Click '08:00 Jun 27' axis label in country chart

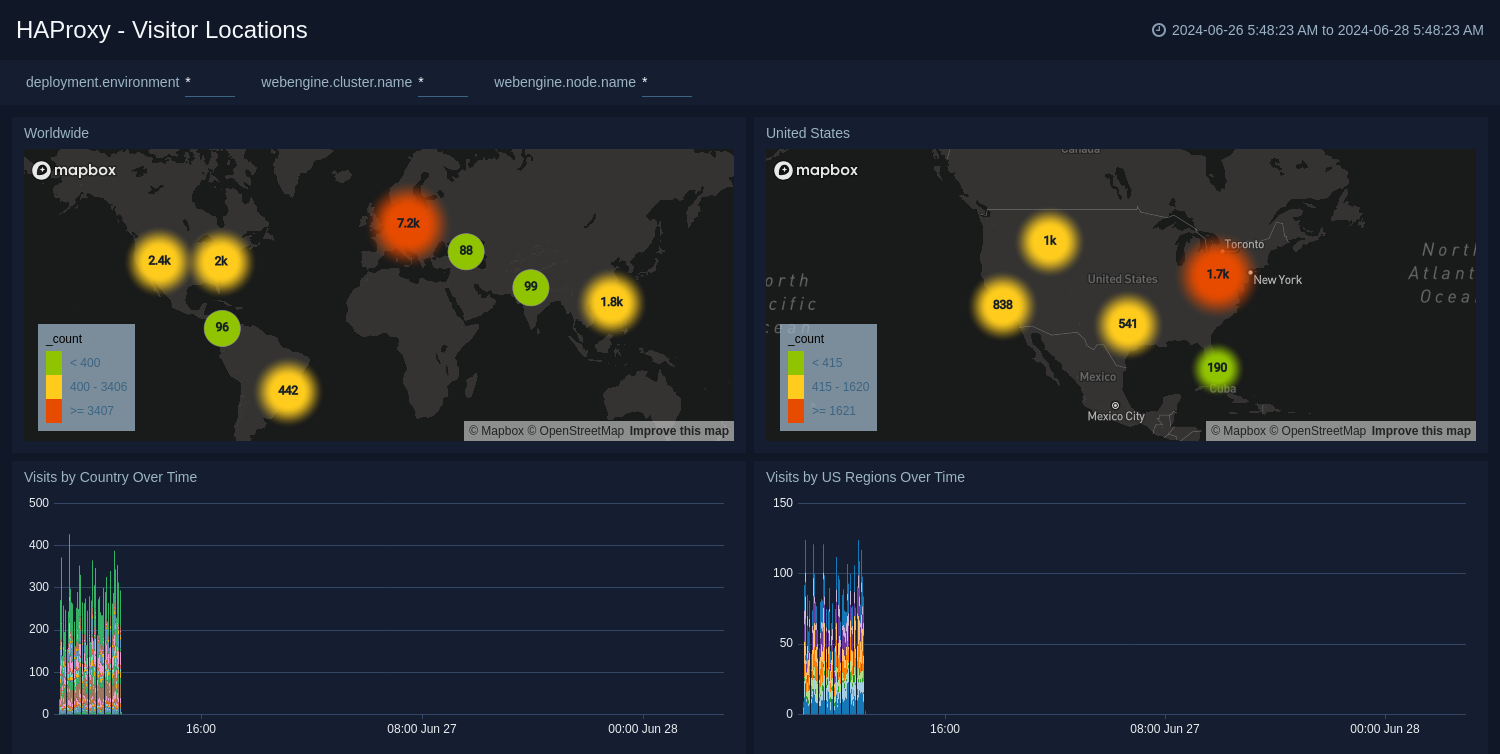click(422, 729)
